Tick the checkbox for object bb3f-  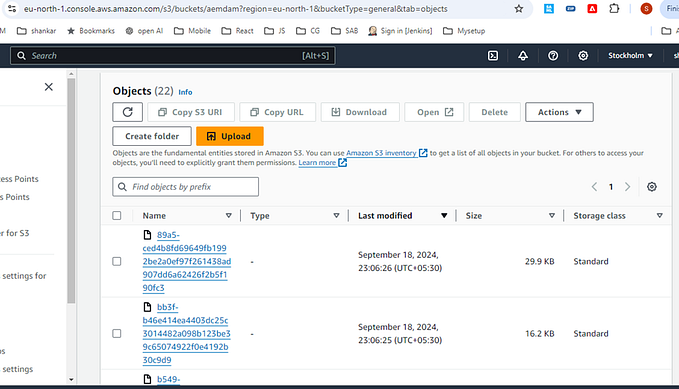[x=117, y=334]
